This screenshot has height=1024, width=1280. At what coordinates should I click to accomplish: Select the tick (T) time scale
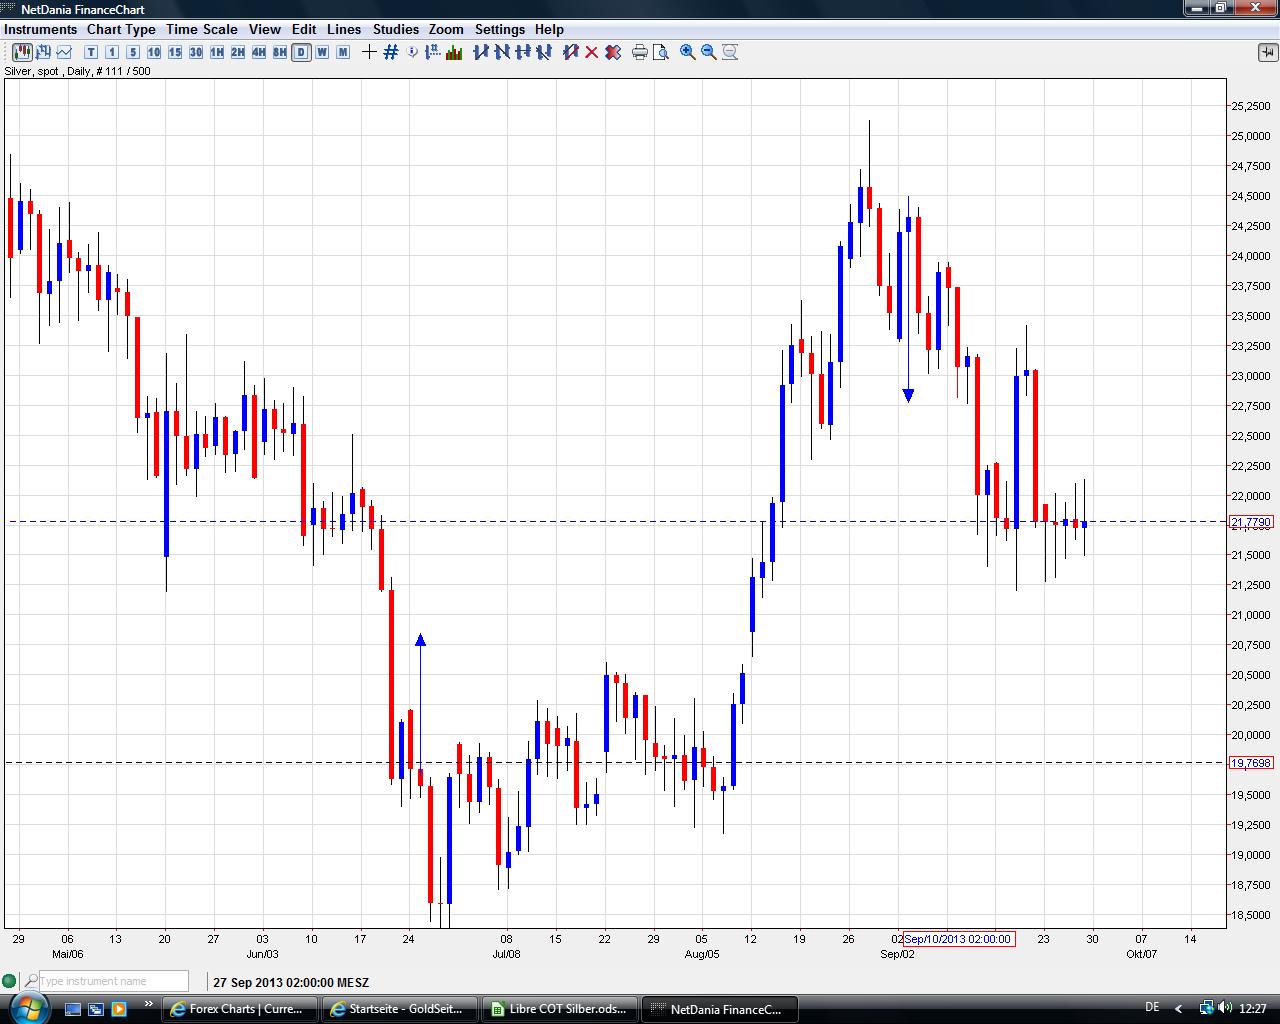(x=91, y=52)
